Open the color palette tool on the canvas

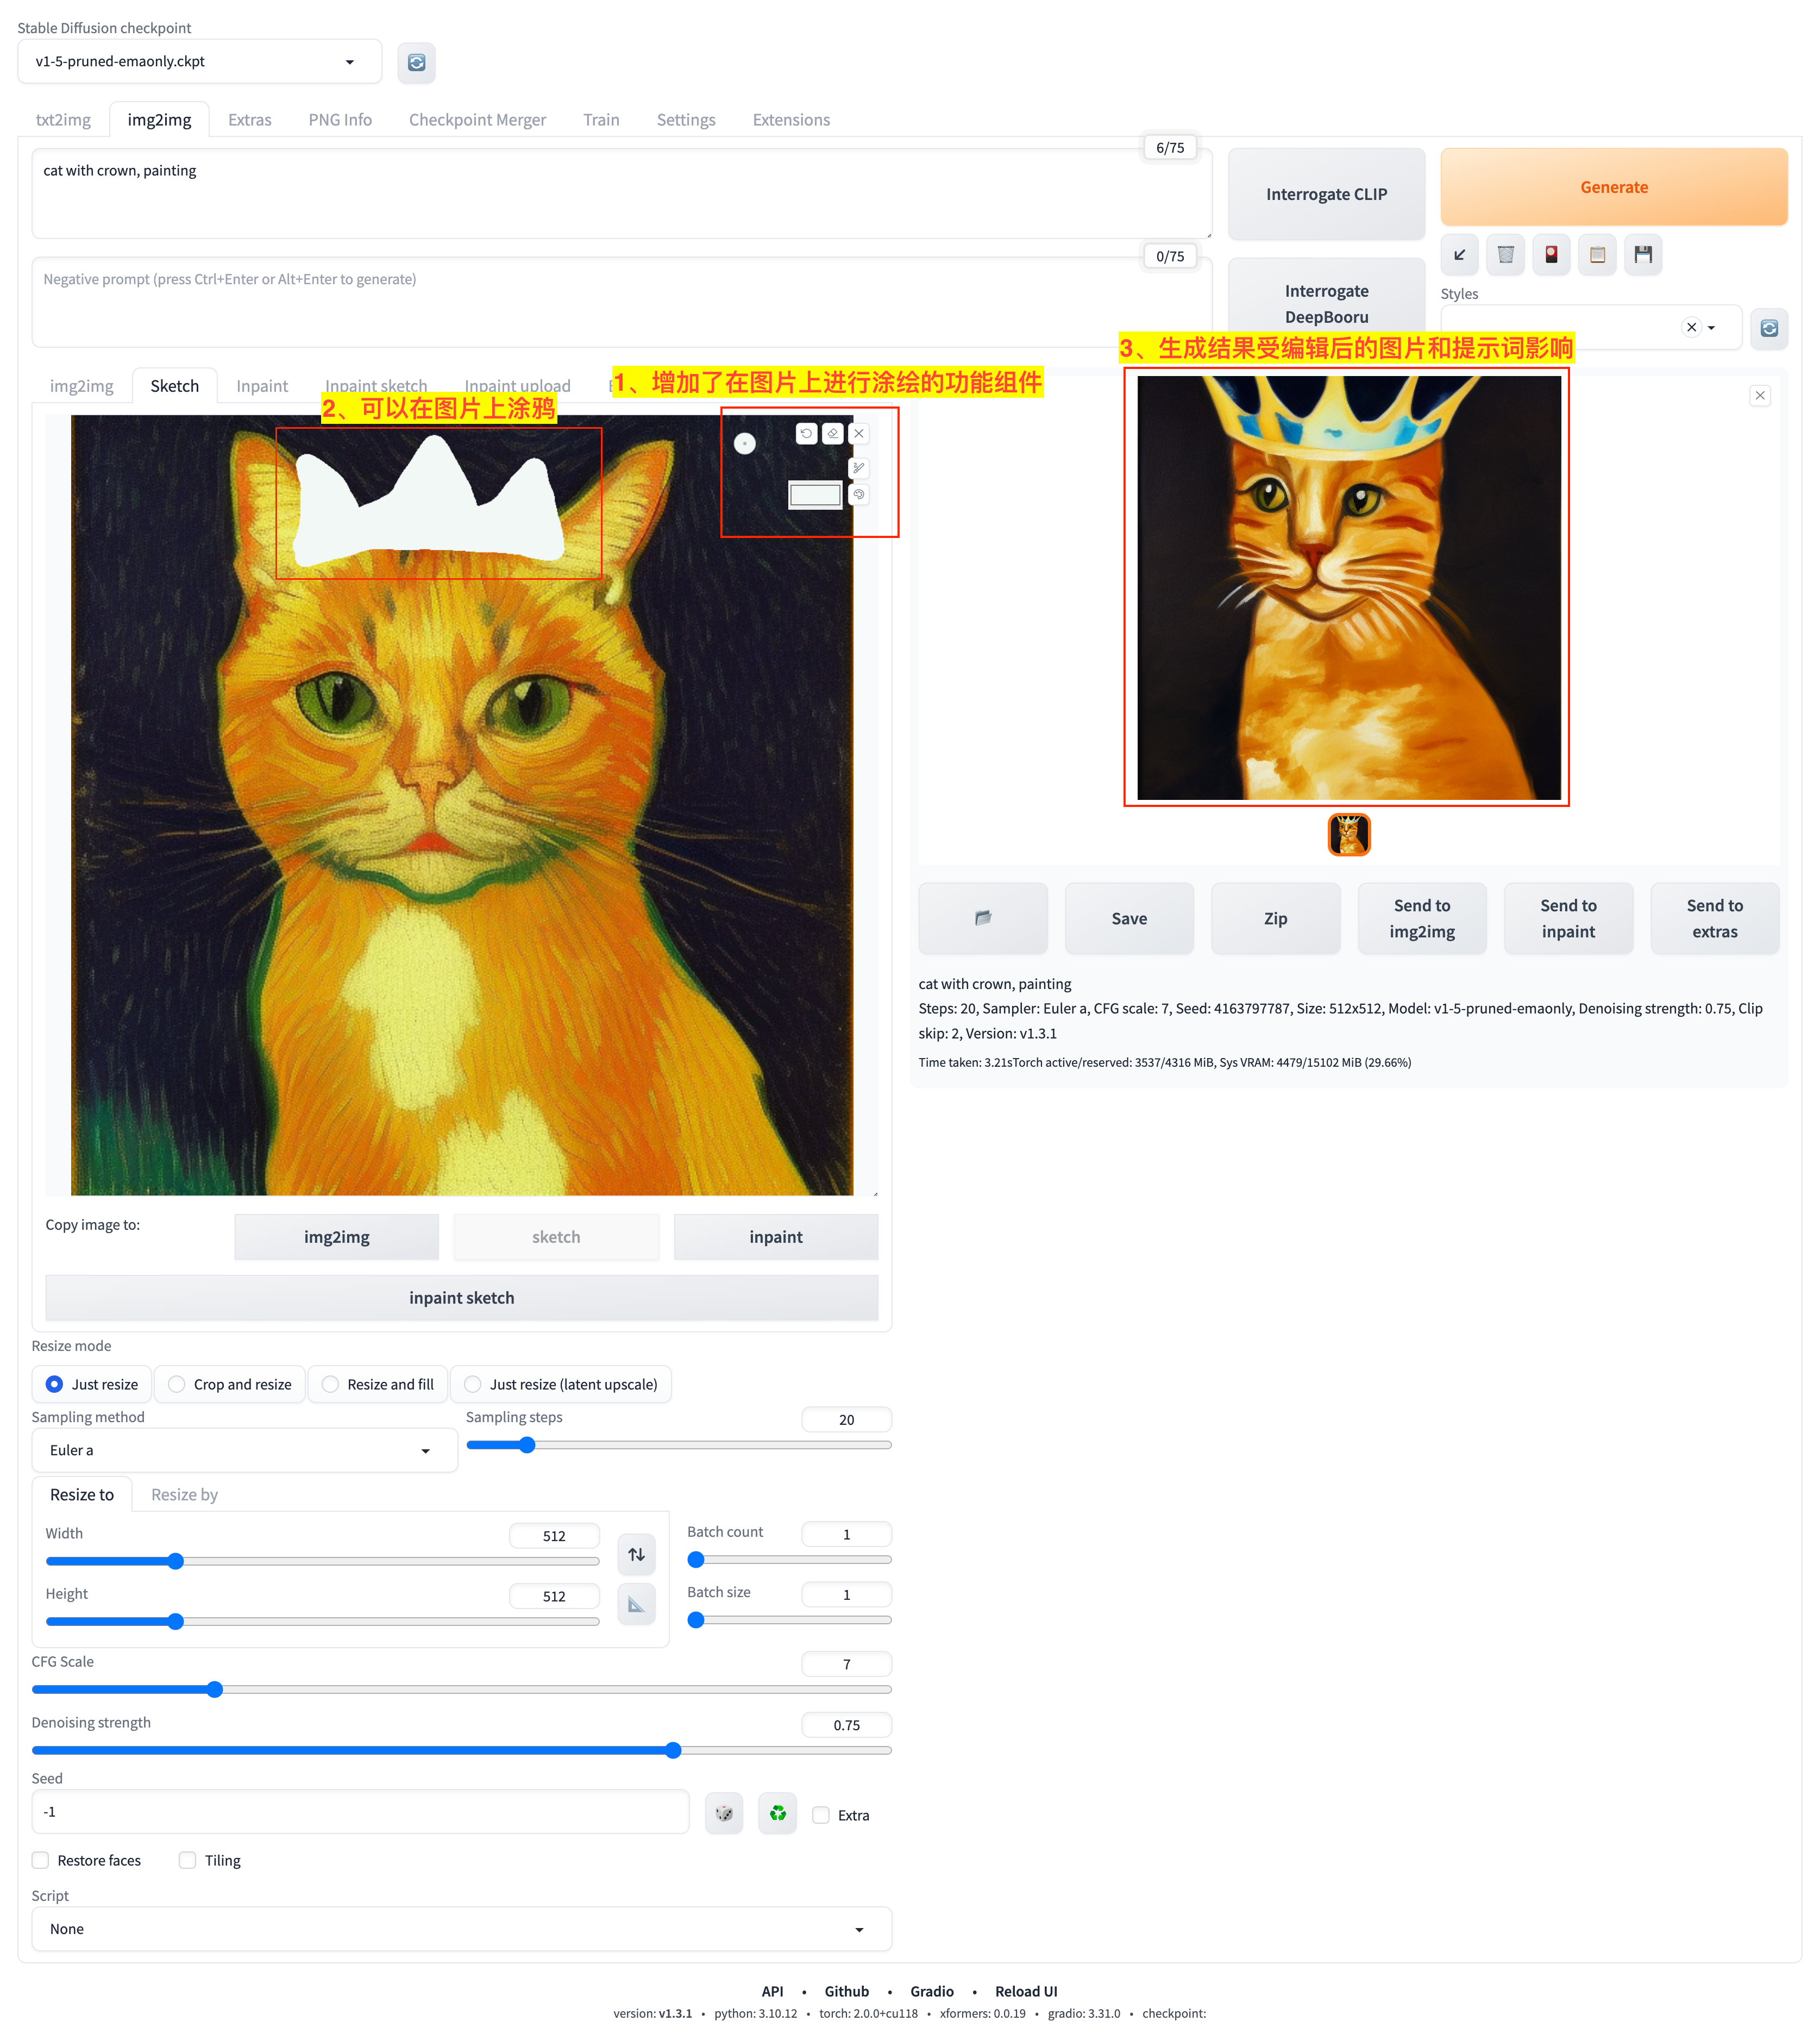pyautogui.click(x=858, y=494)
